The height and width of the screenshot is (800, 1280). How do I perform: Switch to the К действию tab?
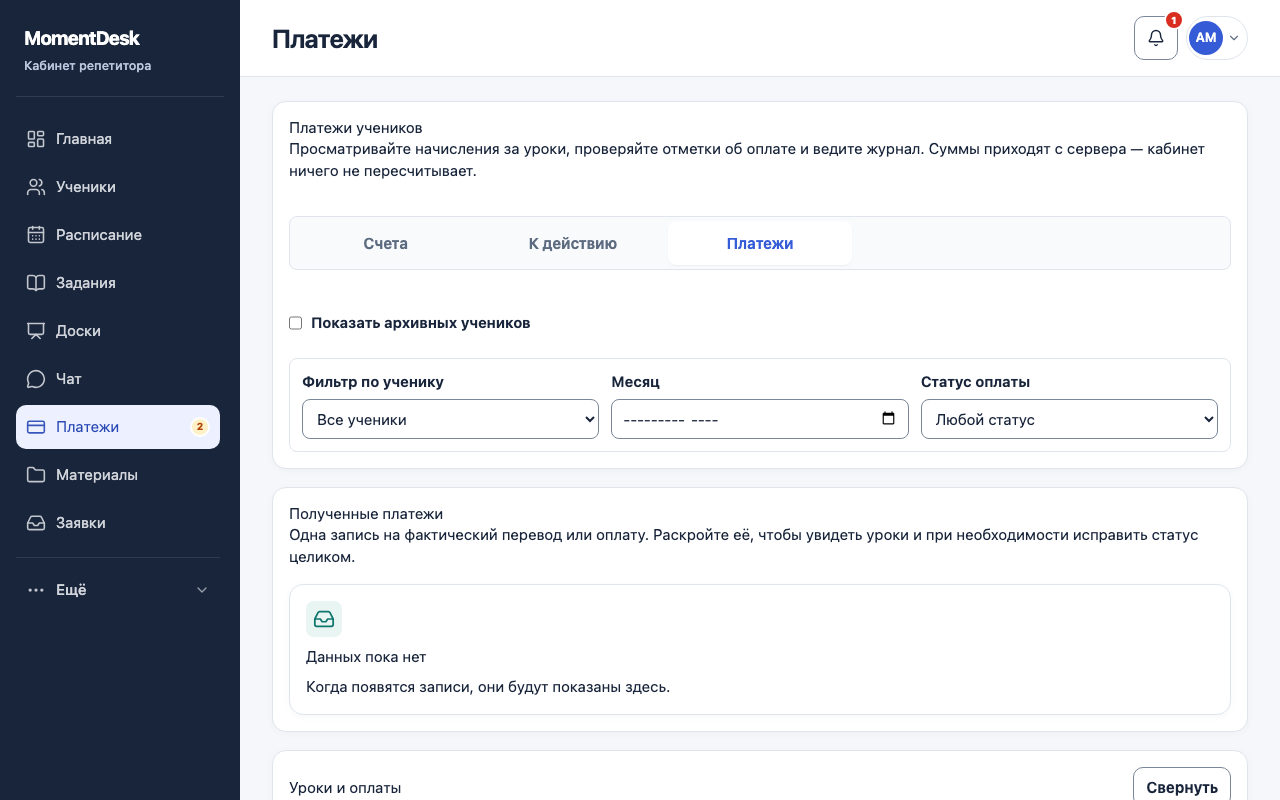[x=573, y=243]
